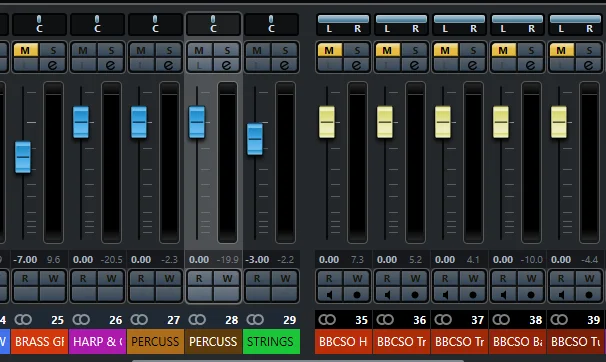Toggle Write automation on HARP channel 26

111,279
